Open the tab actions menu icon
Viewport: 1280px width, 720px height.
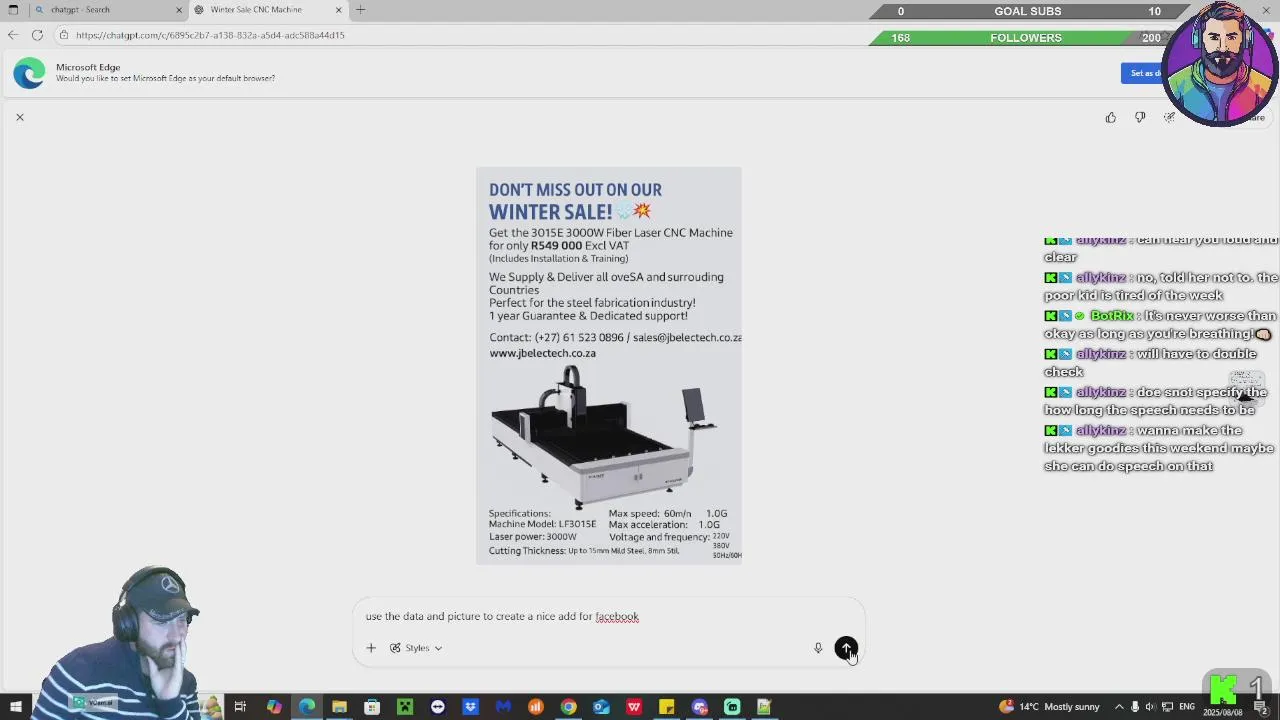pyautogui.click(x=13, y=10)
